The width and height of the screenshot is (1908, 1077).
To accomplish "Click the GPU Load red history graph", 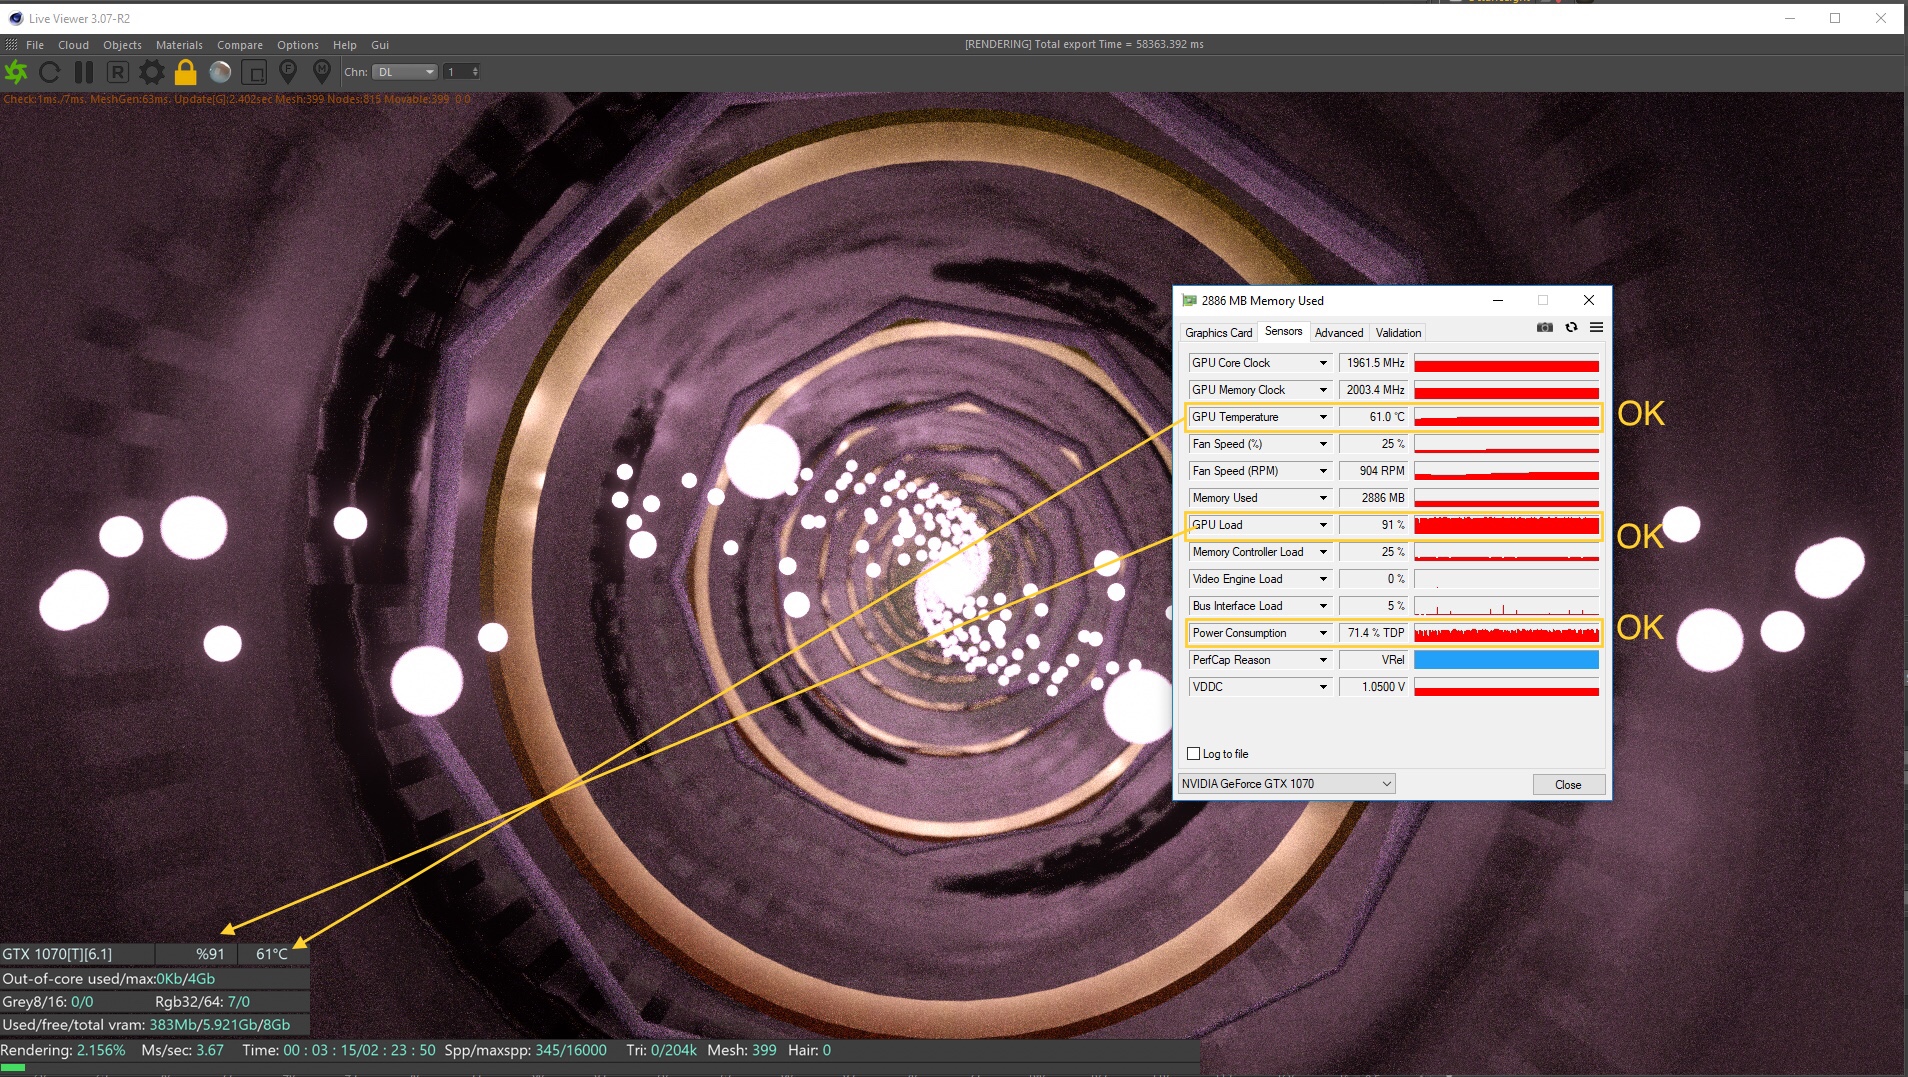I will pyautogui.click(x=1506, y=525).
